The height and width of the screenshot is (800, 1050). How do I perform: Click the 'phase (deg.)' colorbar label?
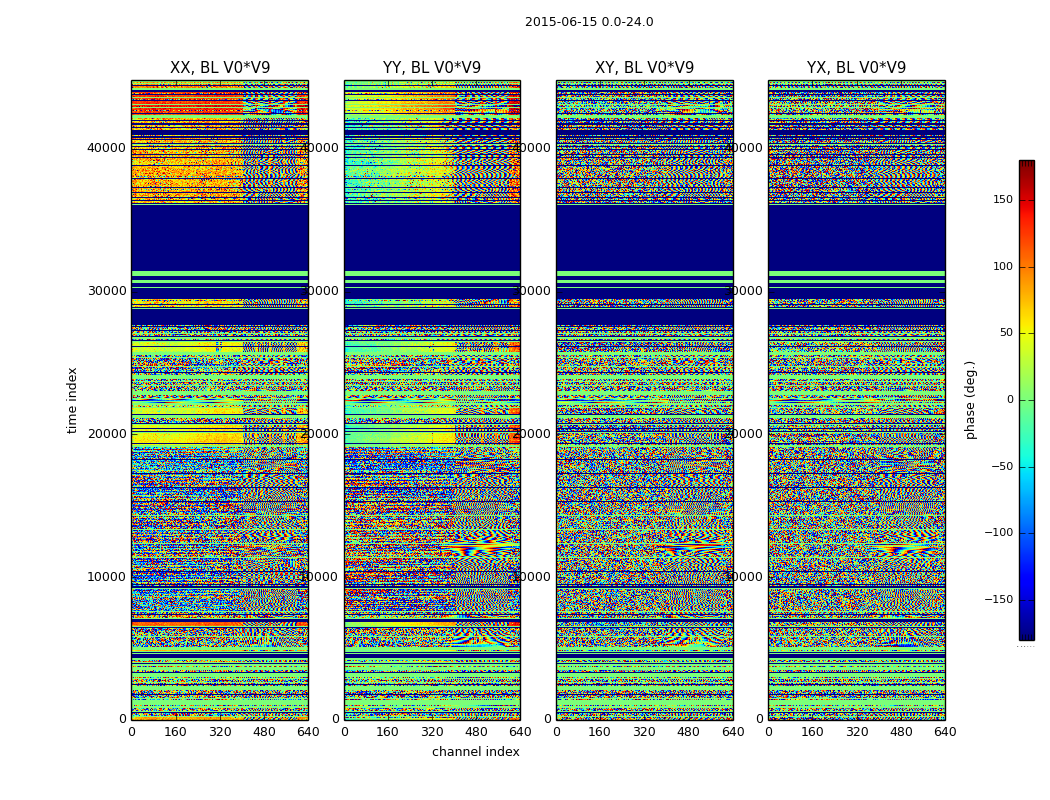(x=970, y=400)
